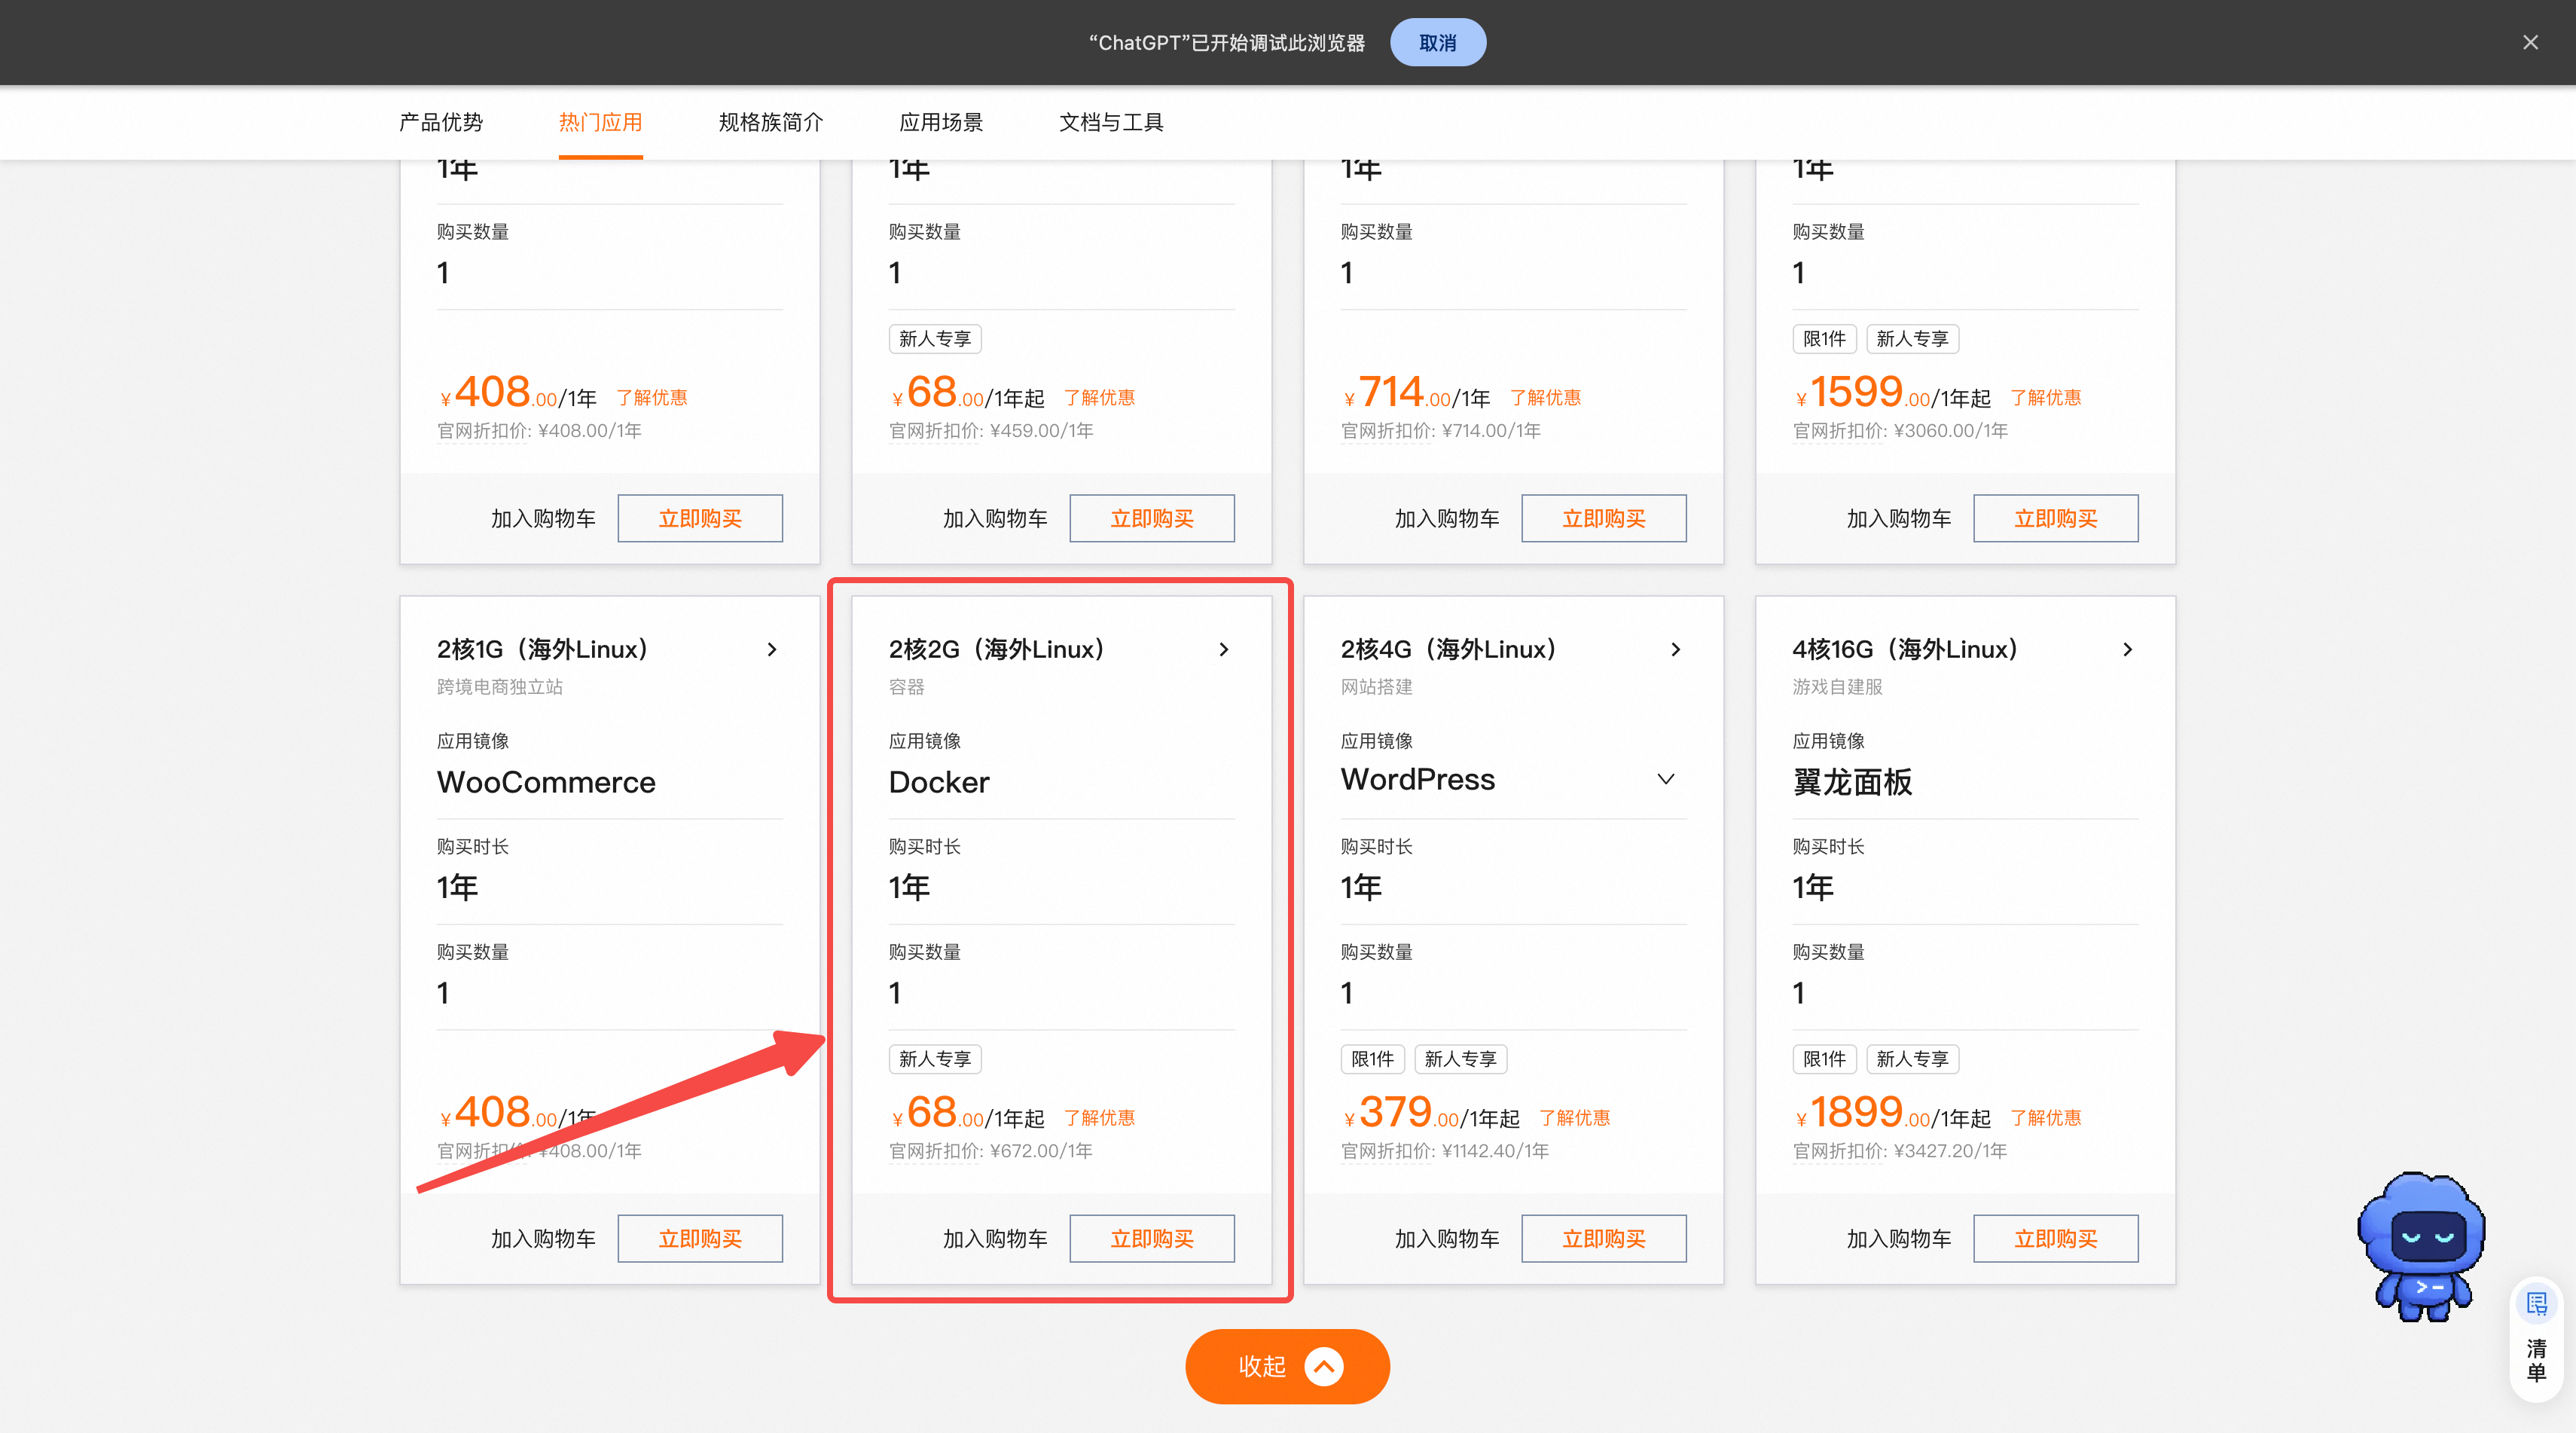
Task: Click the Docker application image name
Action: [x=939, y=782]
